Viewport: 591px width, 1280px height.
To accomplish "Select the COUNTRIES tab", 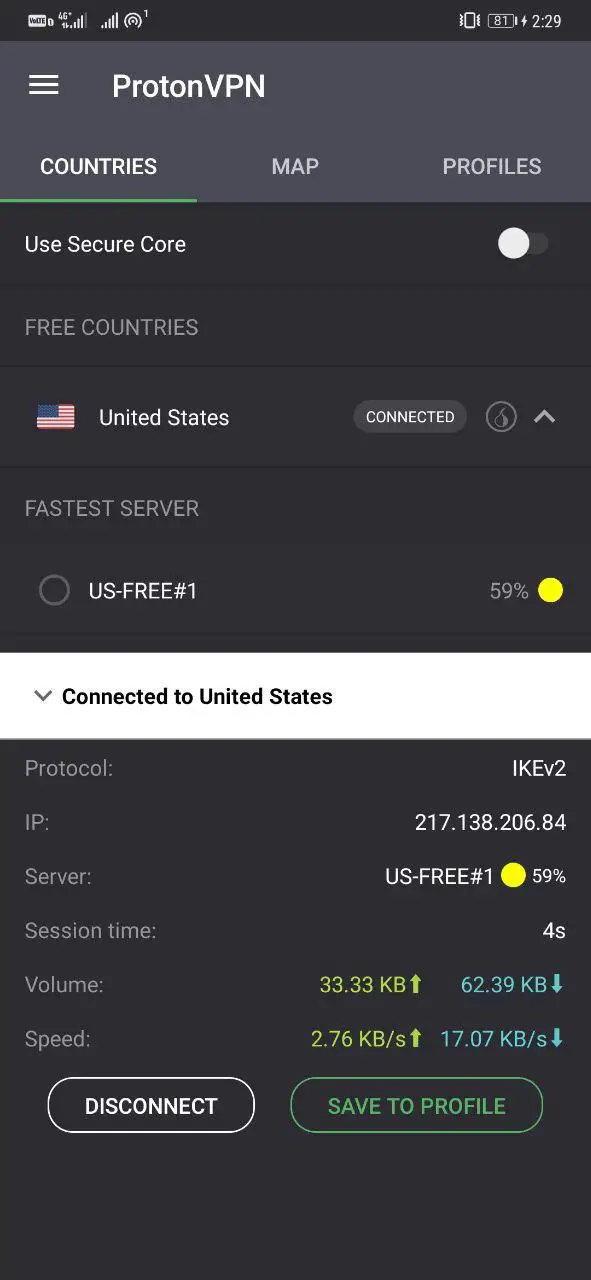I will [x=98, y=167].
